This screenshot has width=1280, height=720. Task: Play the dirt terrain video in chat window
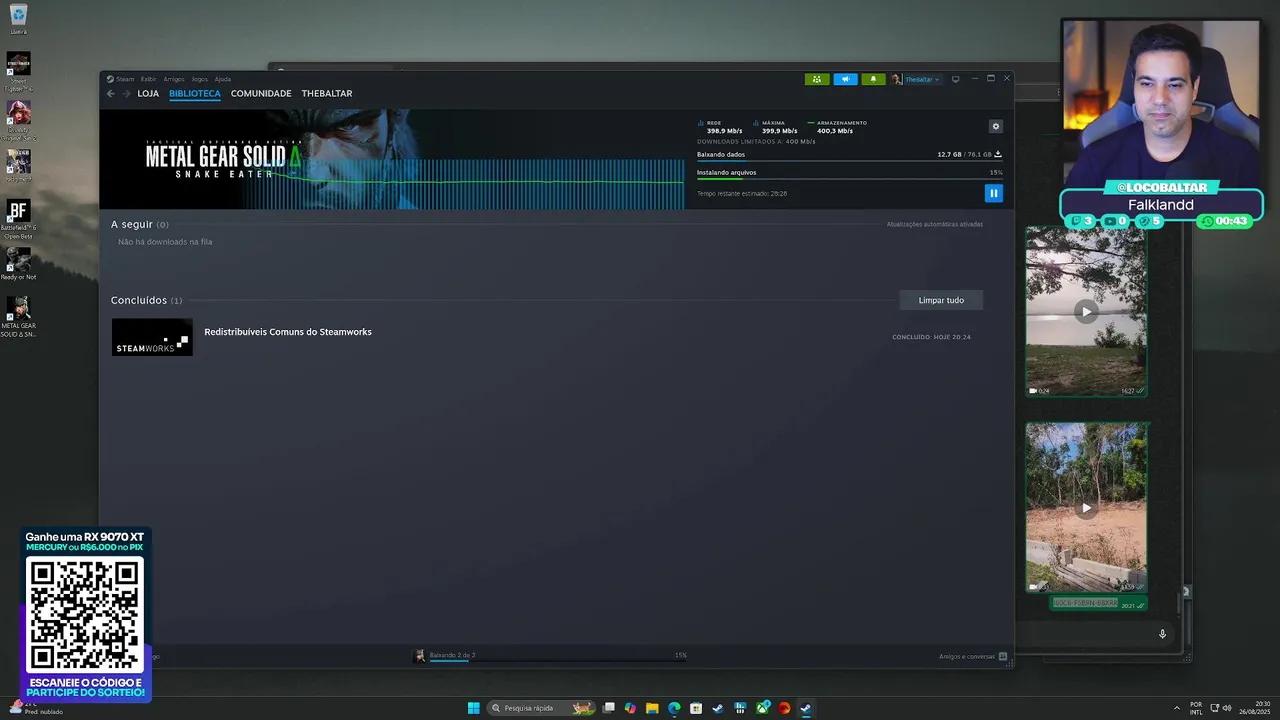(1086, 507)
